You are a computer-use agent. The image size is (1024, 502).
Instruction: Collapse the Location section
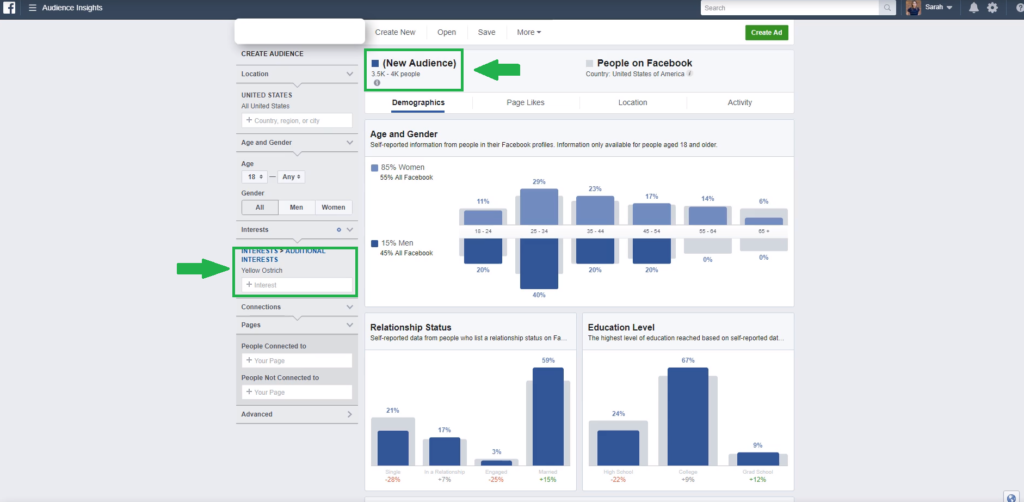click(x=350, y=74)
